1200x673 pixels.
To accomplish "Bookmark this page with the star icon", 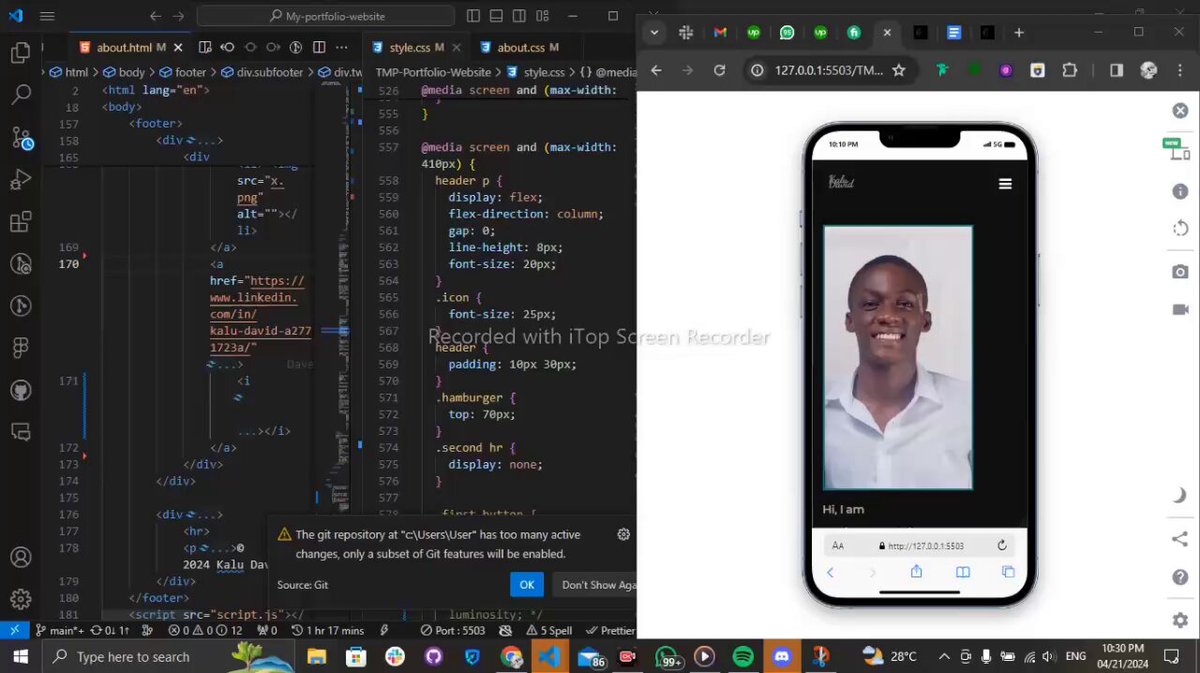I will [x=899, y=70].
